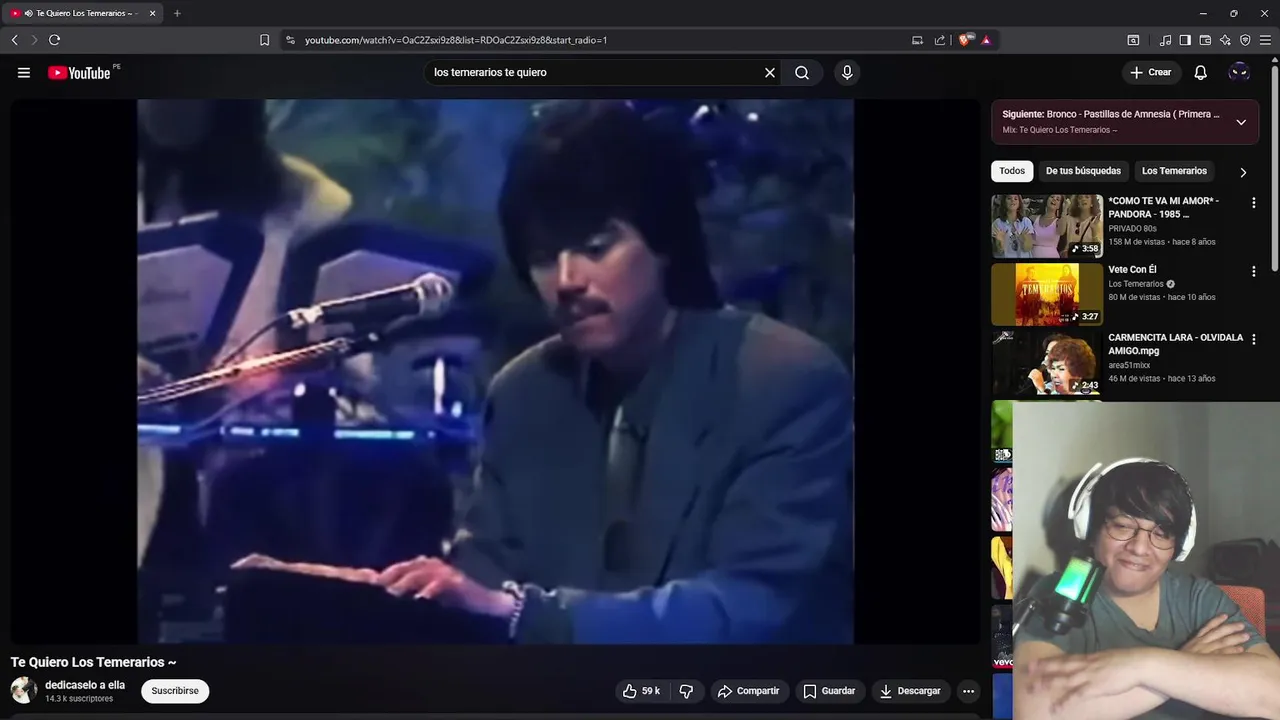This screenshot has width=1280, height=720.
Task: Open a new browser tab
Action: (177, 13)
